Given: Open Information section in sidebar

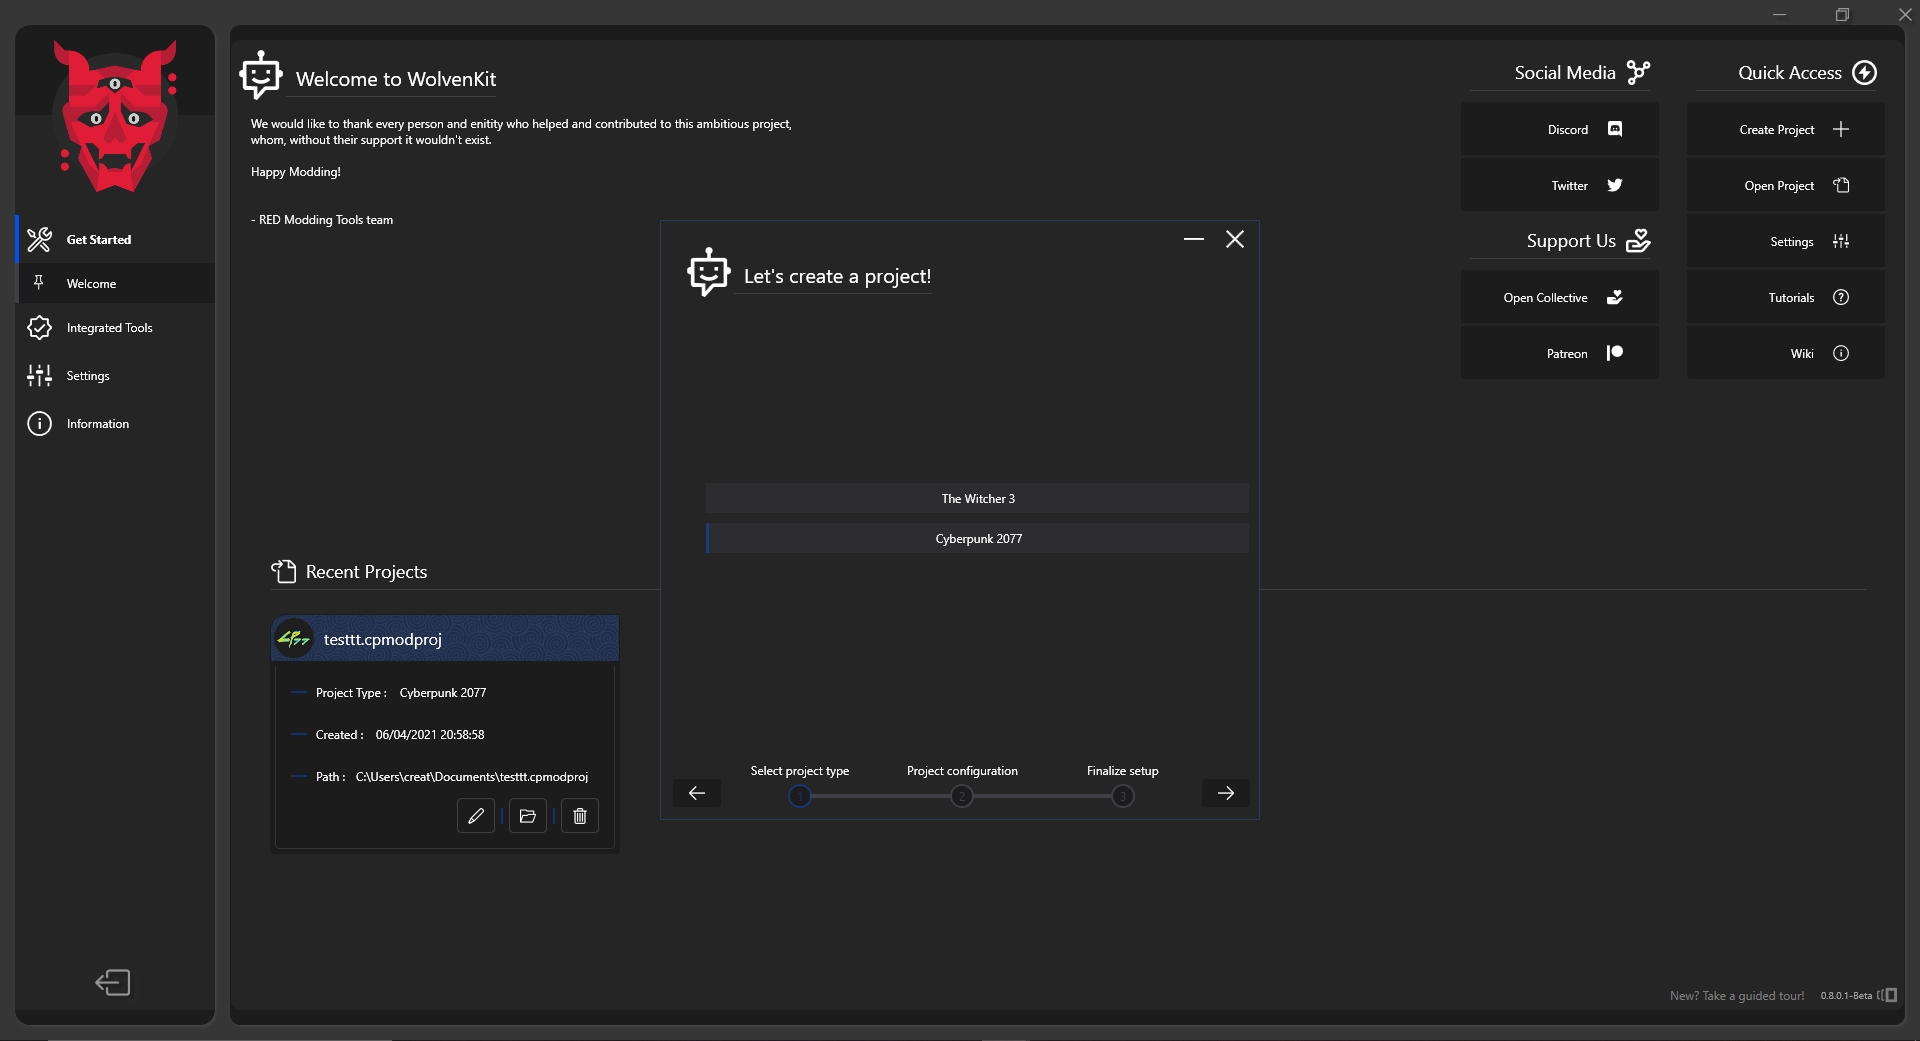Looking at the screenshot, I should coord(97,424).
